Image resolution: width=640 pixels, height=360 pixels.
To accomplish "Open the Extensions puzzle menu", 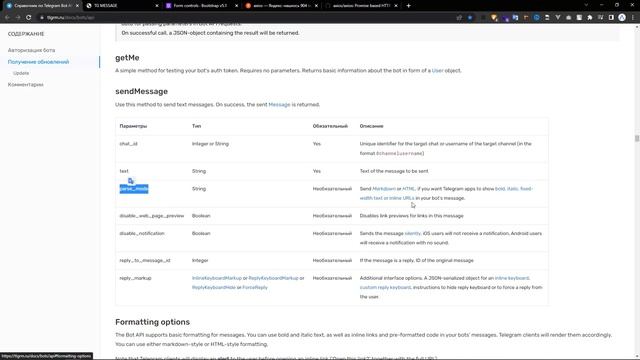I will pos(590,18).
